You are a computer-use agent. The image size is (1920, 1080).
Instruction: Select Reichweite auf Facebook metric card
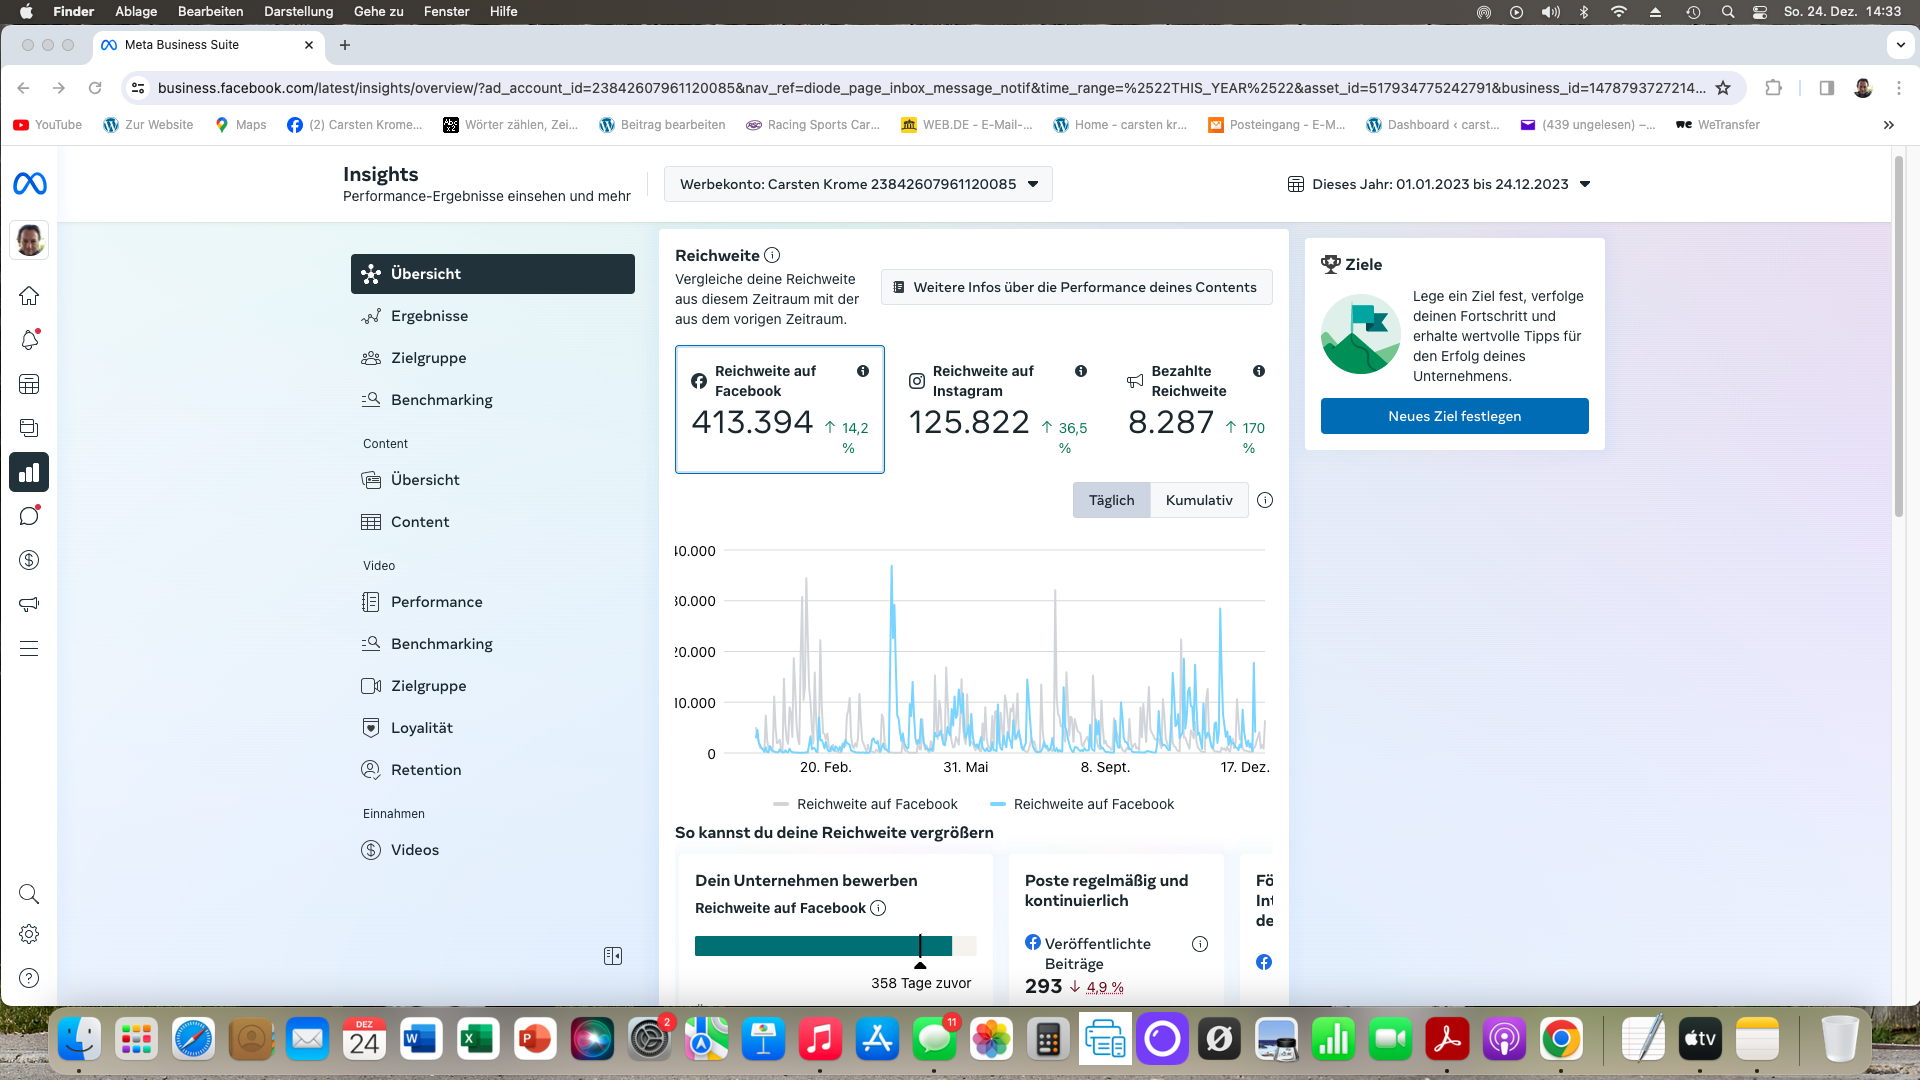click(780, 409)
